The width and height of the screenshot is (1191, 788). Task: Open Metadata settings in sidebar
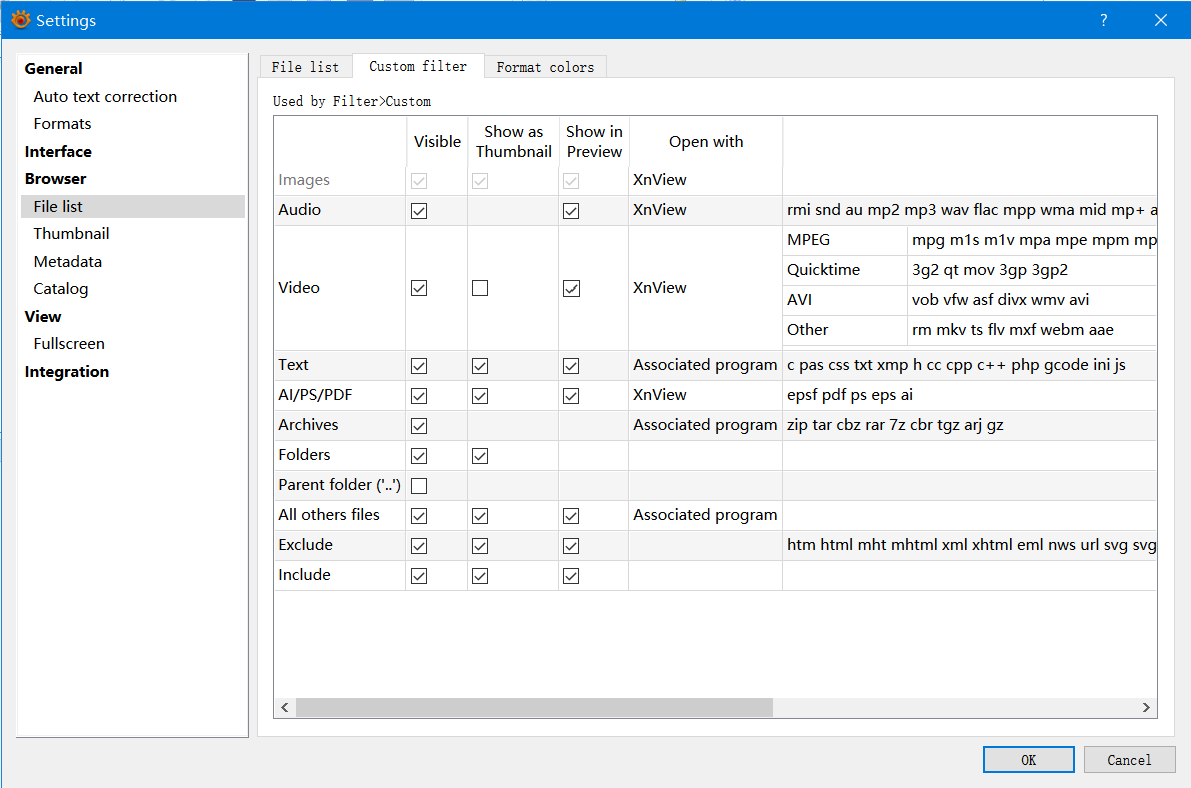click(68, 262)
